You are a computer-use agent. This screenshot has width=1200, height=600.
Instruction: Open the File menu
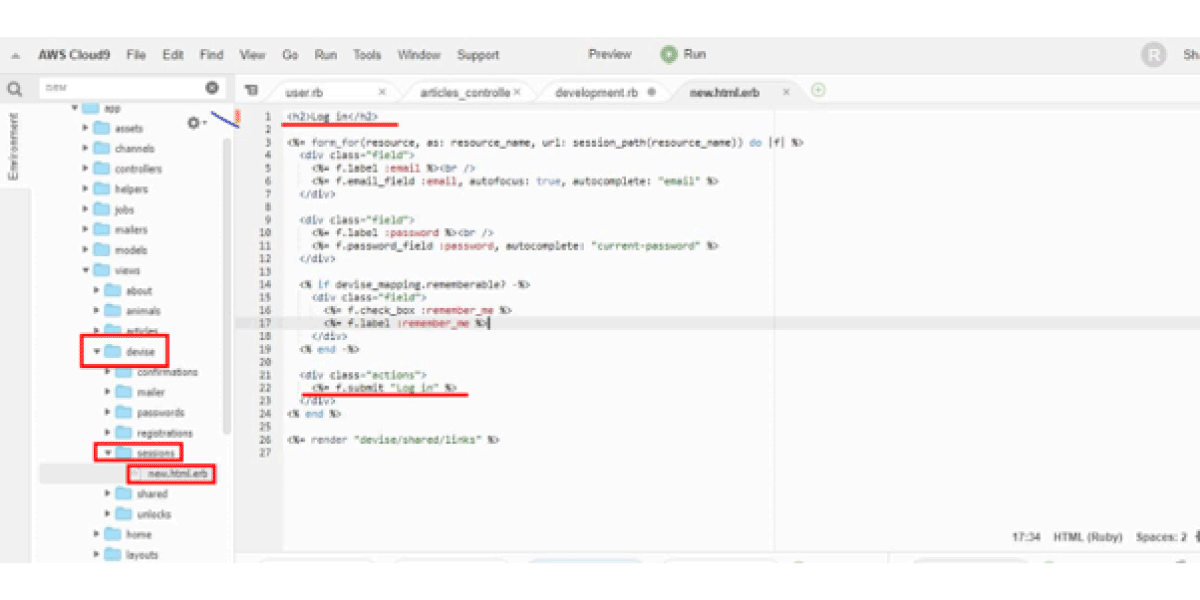(136, 55)
